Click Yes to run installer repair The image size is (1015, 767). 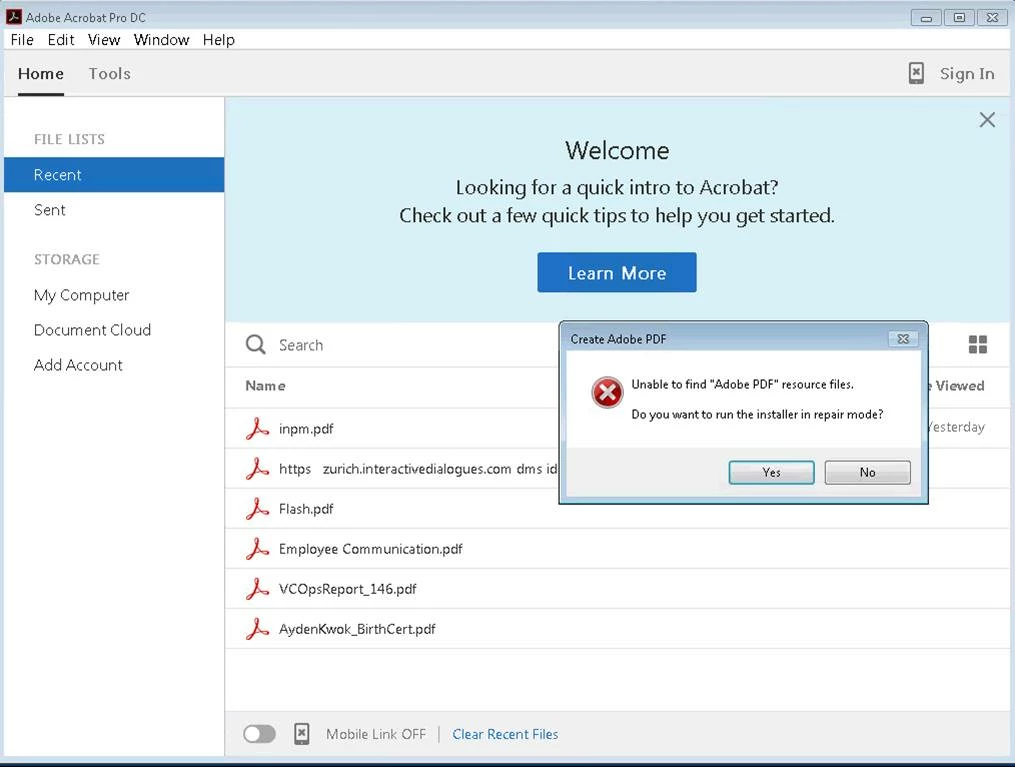pyautogui.click(x=772, y=472)
